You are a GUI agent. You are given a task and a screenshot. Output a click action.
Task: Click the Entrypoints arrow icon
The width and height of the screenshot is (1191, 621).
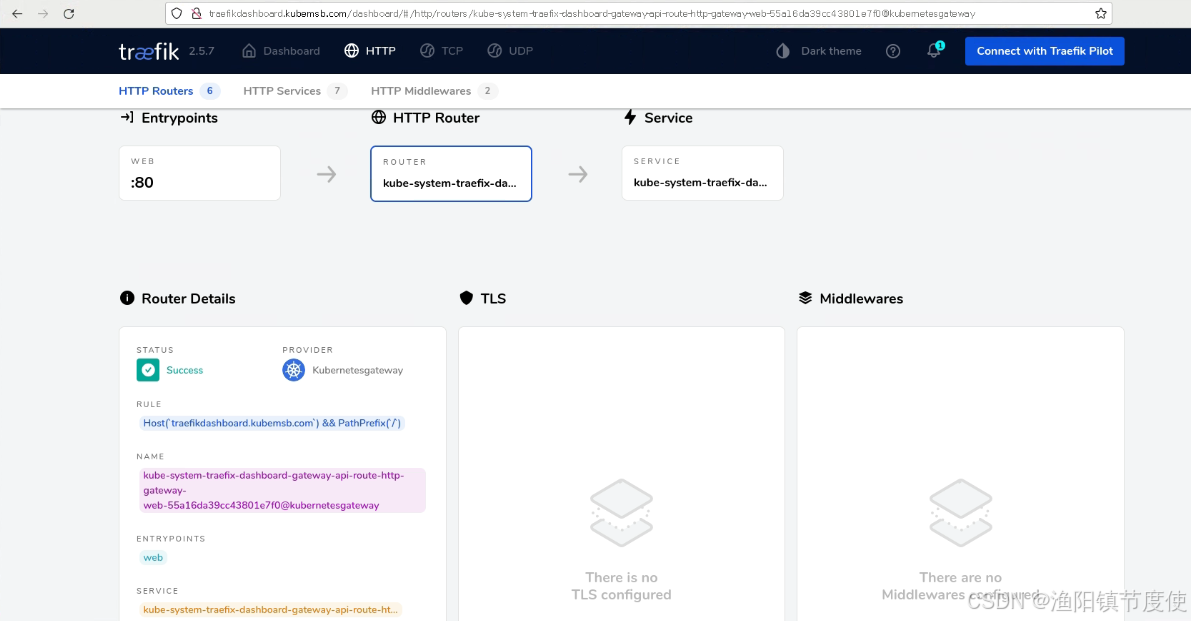127,118
